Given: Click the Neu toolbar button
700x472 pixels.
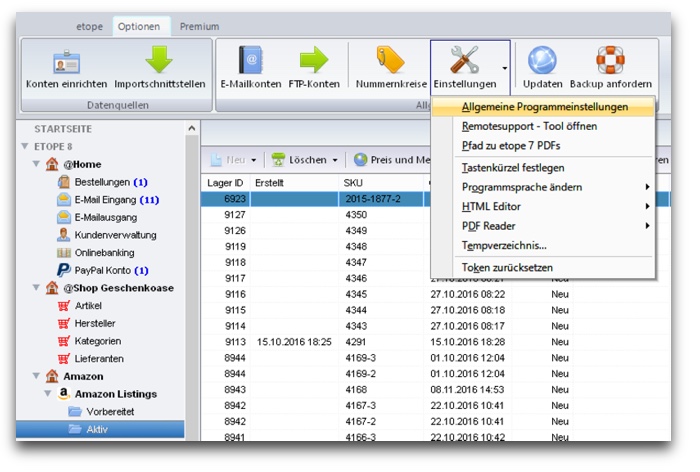Looking at the screenshot, I should (229, 160).
